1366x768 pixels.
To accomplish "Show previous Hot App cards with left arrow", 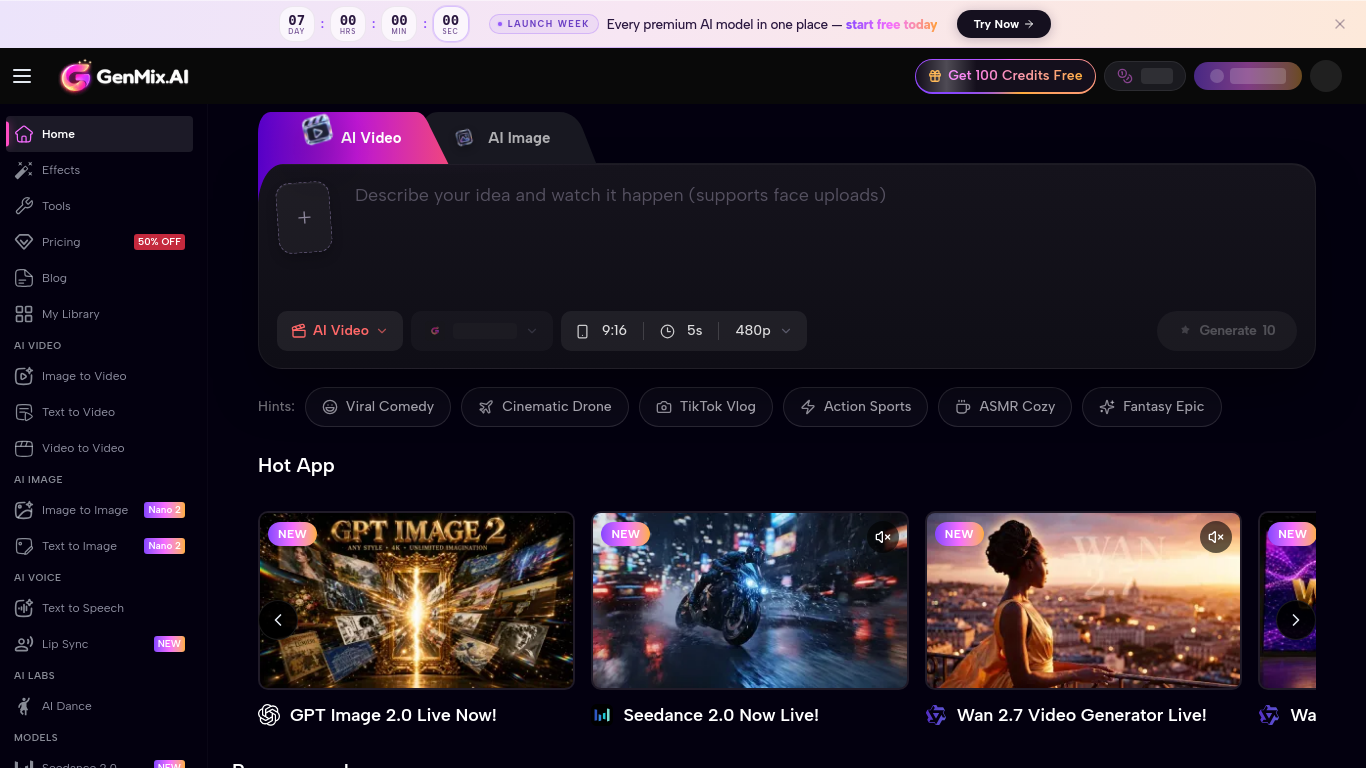I will 278,620.
